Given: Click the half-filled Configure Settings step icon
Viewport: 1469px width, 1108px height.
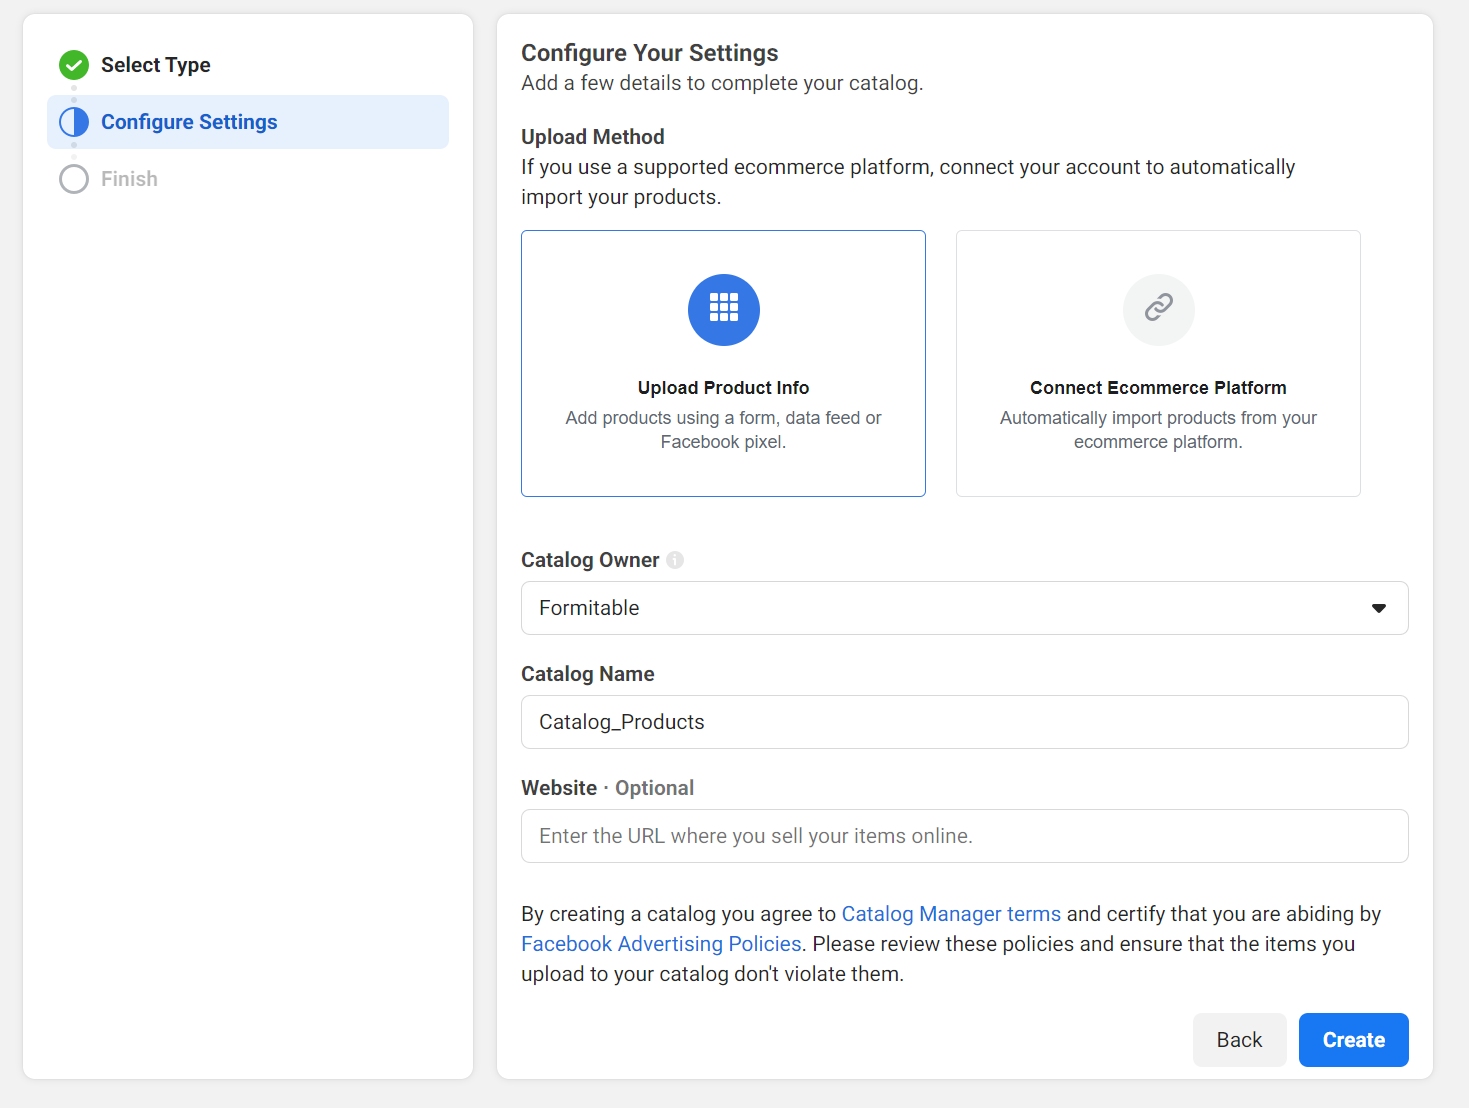Looking at the screenshot, I should (74, 122).
